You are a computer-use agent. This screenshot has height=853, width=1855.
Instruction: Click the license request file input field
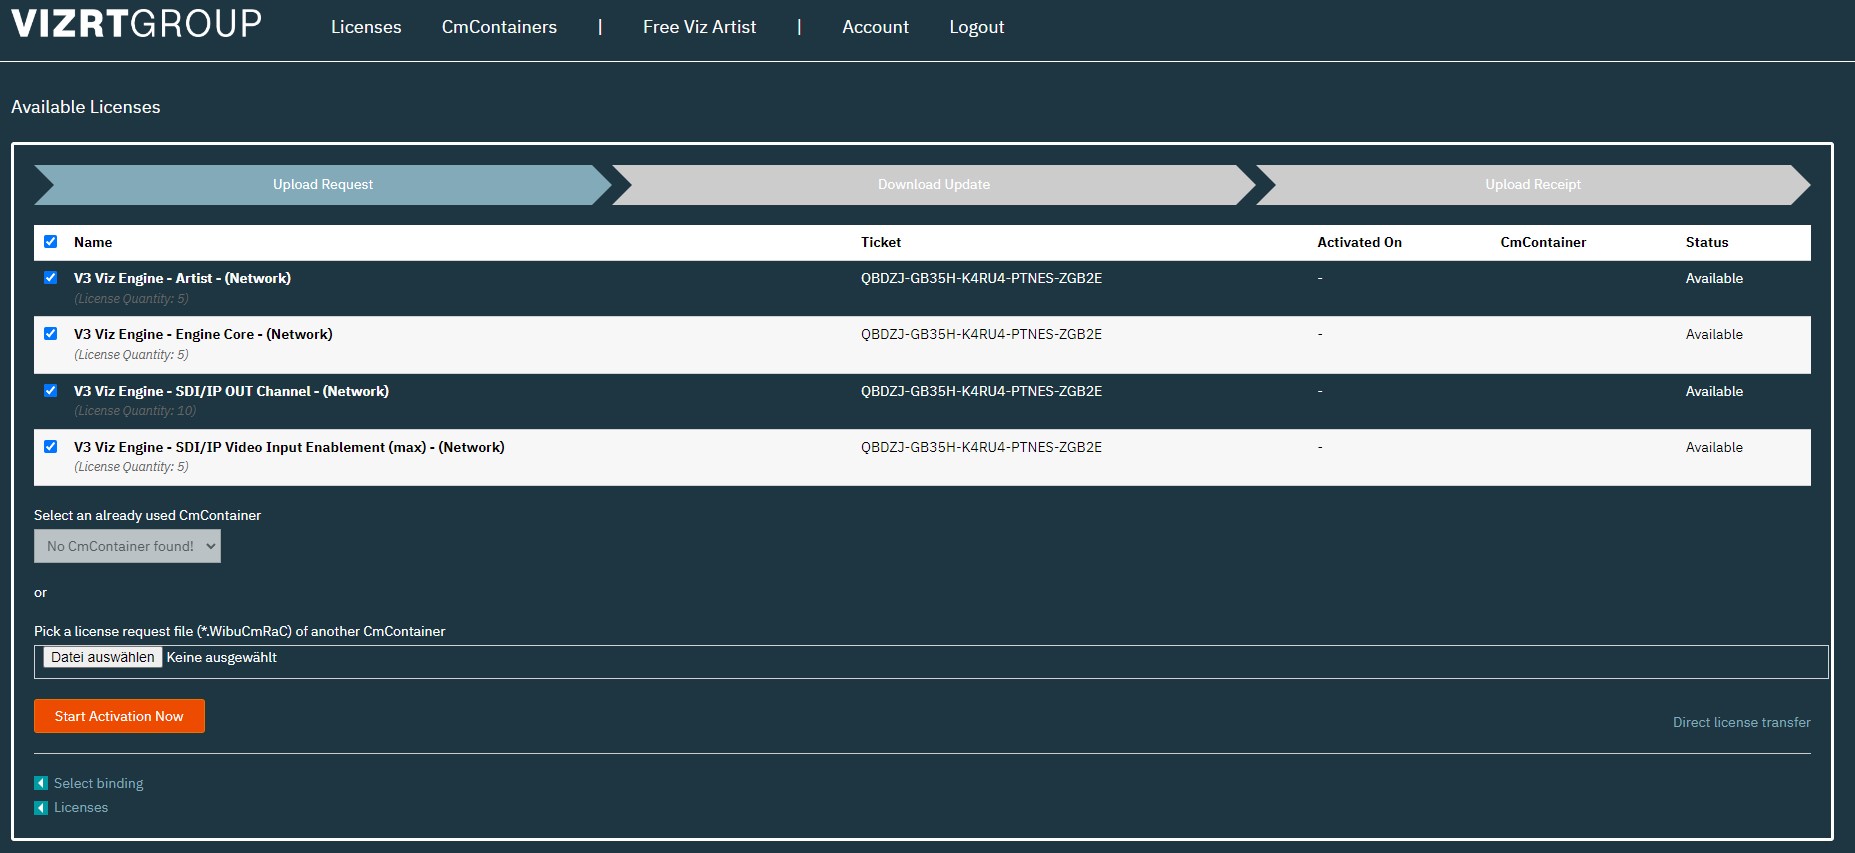[931, 661]
